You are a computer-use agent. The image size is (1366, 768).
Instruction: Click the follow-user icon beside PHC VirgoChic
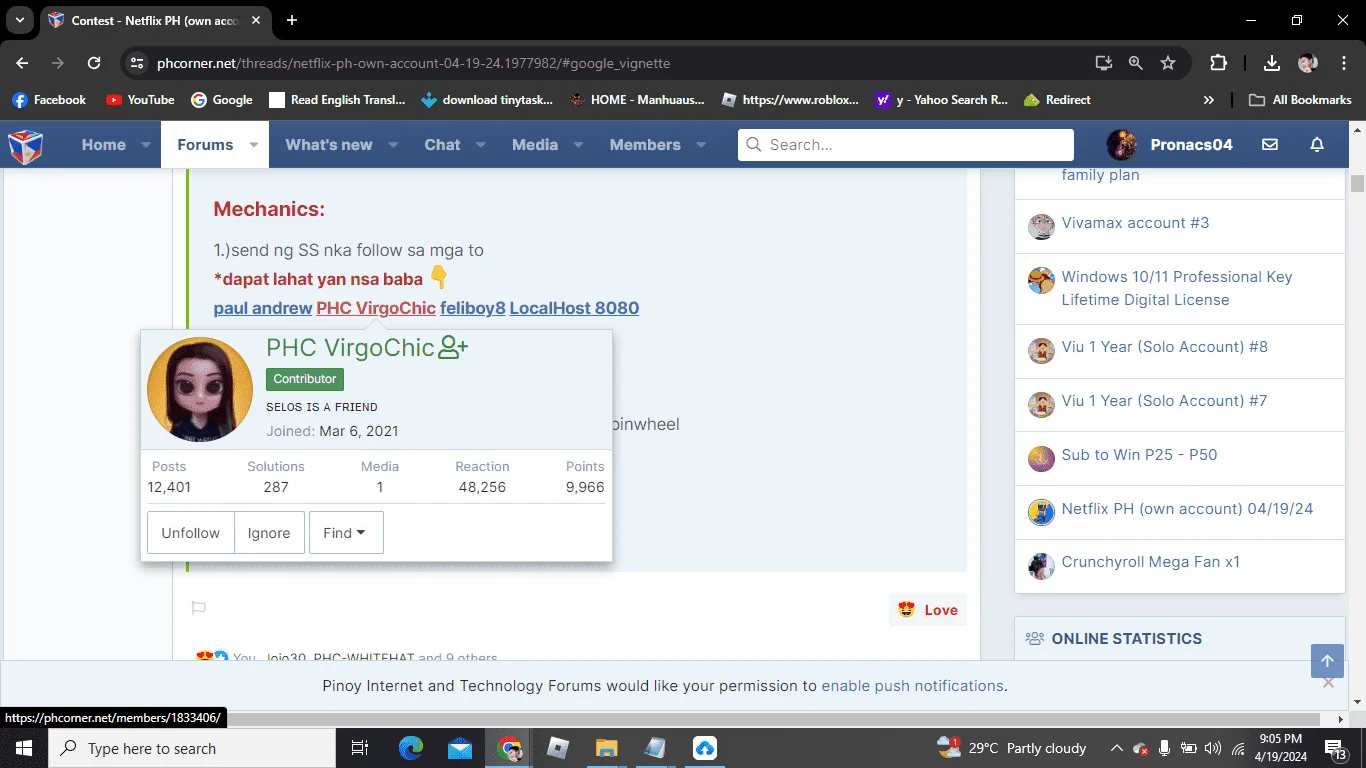454,348
